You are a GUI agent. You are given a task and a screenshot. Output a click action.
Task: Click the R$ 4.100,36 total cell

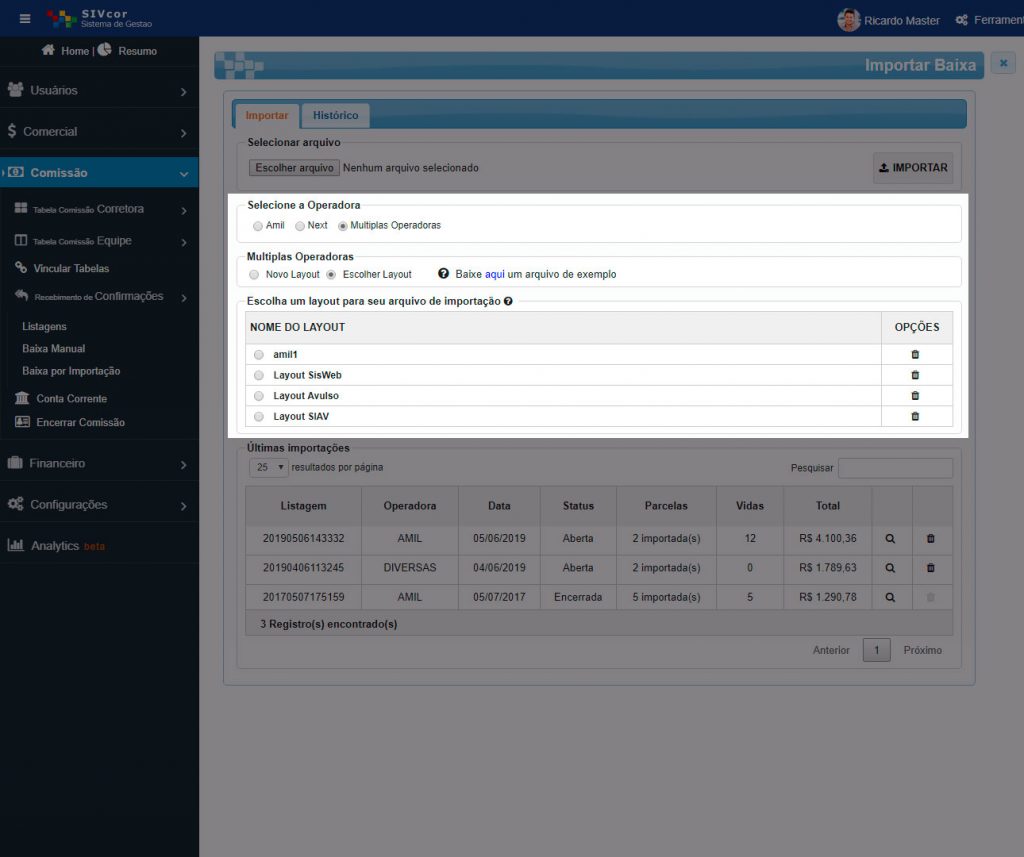[x=827, y=539]
